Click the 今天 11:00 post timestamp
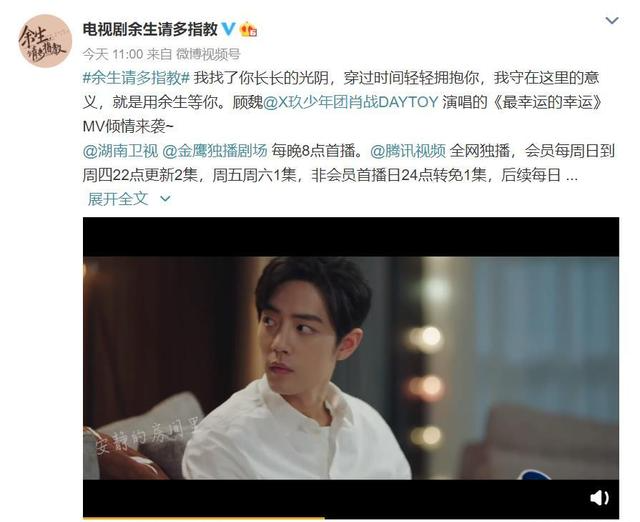This screenshot has height=522, width=640. point(113,54)
